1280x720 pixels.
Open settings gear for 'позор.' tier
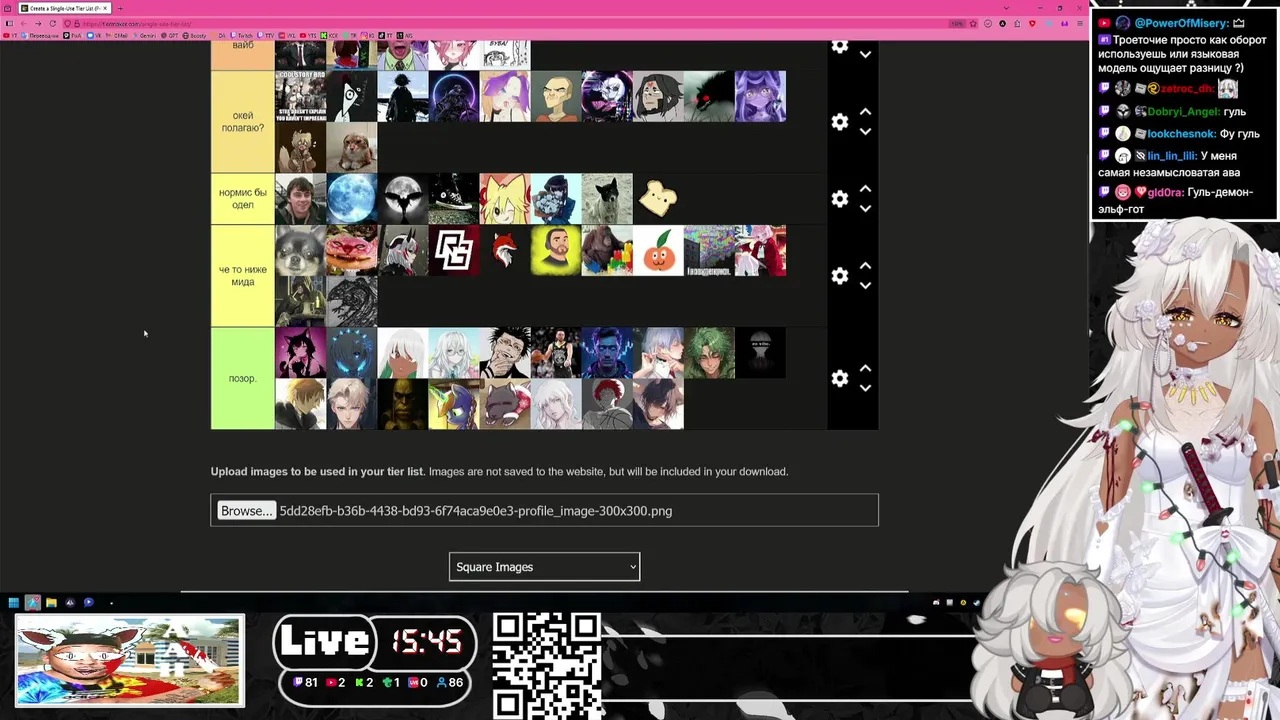pos(839,378)
